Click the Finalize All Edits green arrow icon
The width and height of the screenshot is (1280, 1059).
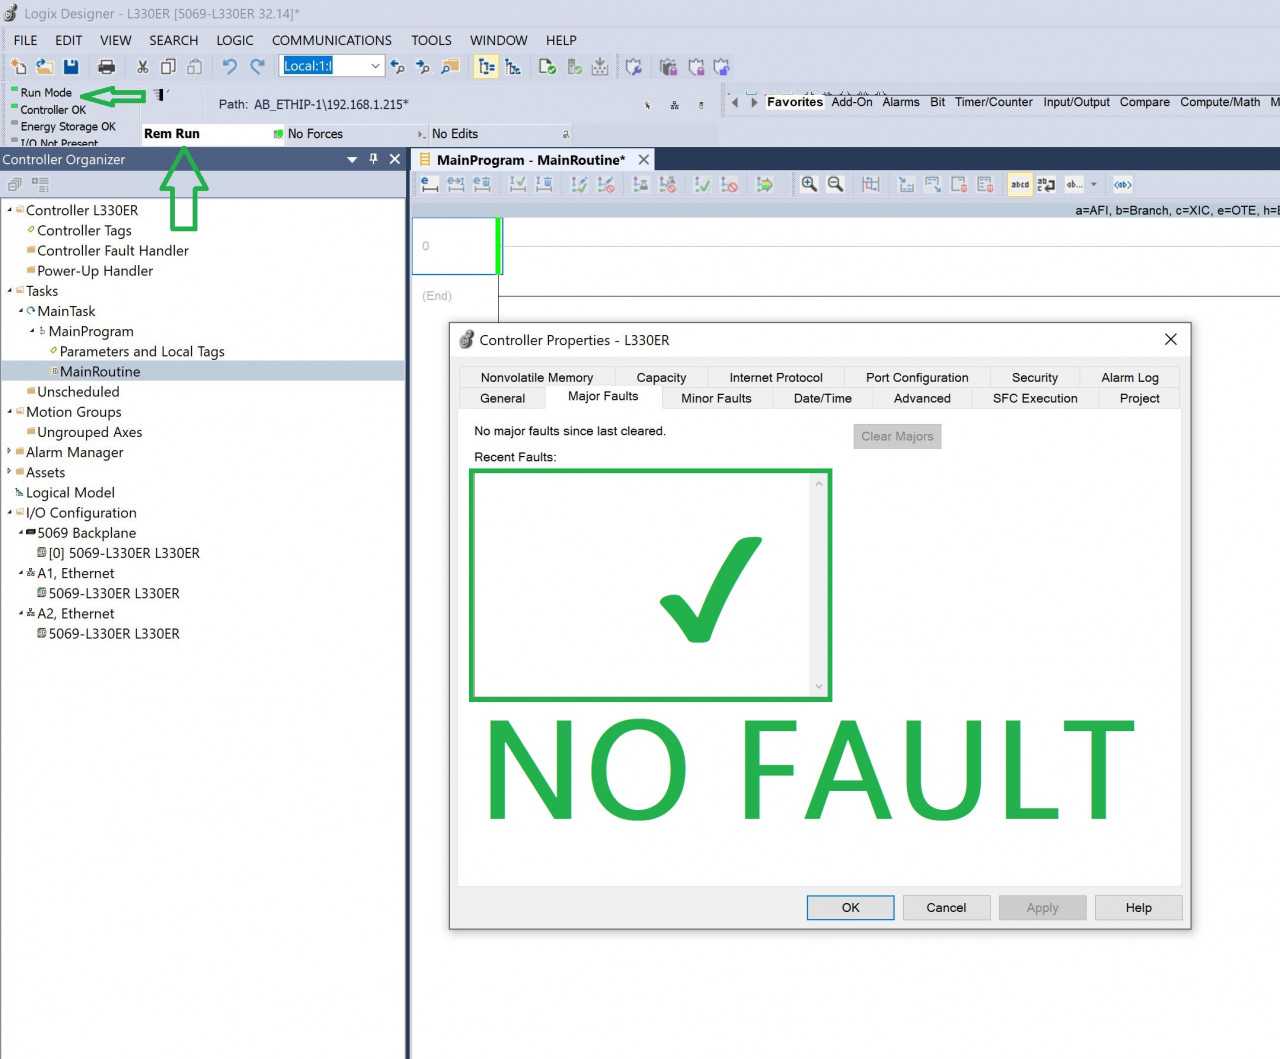click(x=765, y=184)
